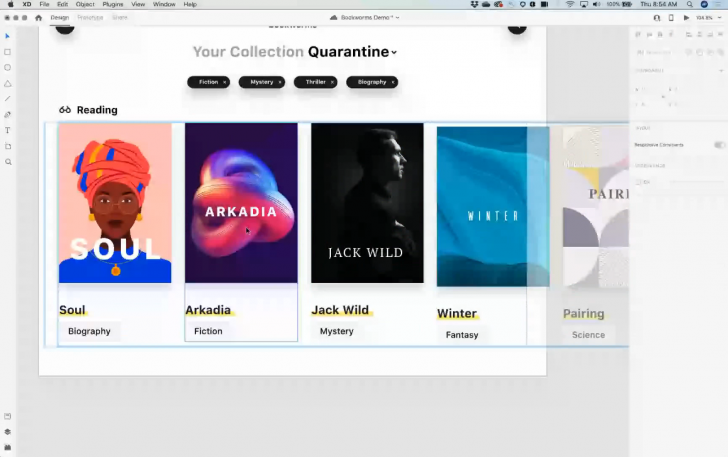The image size is (728, 457).
Task: Open the Plugins panel icon
Action: [x=7, y=447]
